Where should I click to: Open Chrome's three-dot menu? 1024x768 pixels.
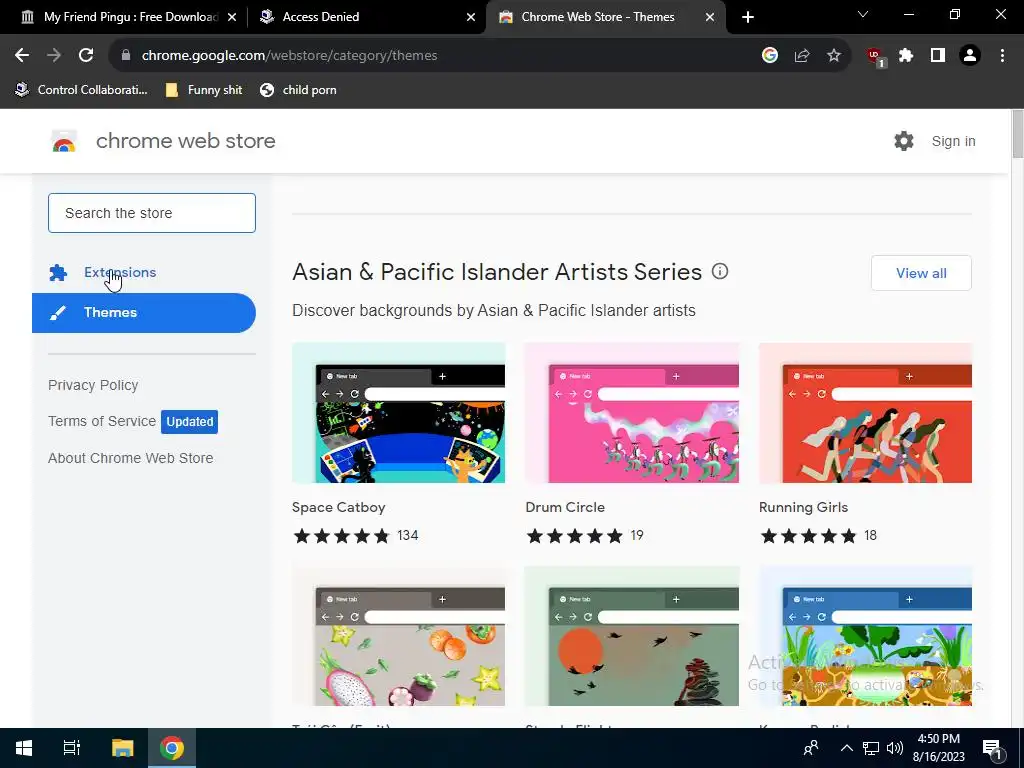1002,56
